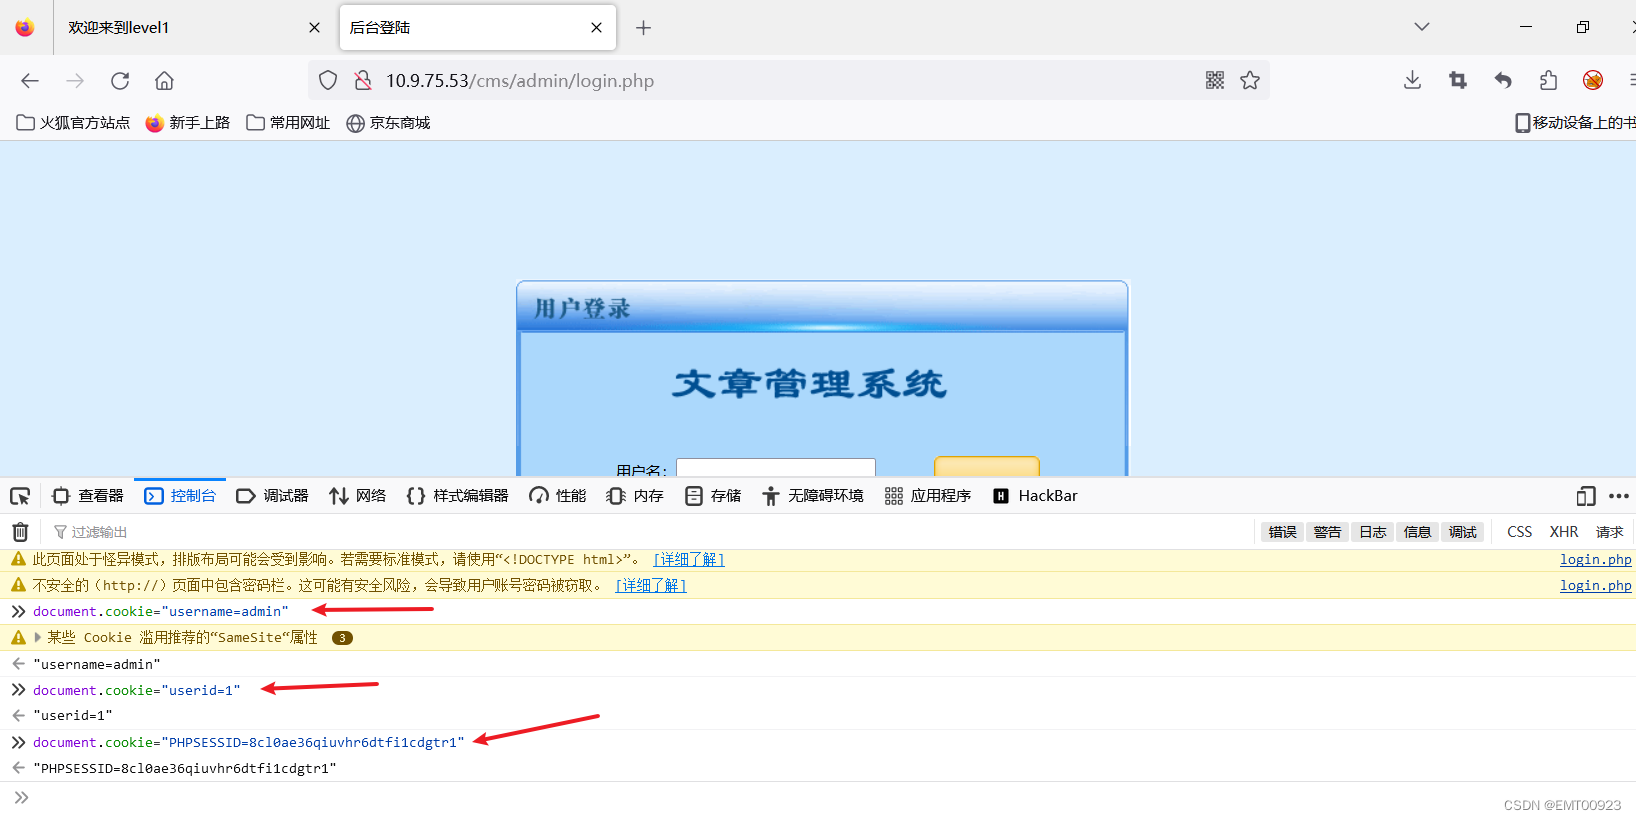This screenshot has height=820, width=1636.
Task: Open the 新手上路 bookmark
Action: tap(188, 123)
